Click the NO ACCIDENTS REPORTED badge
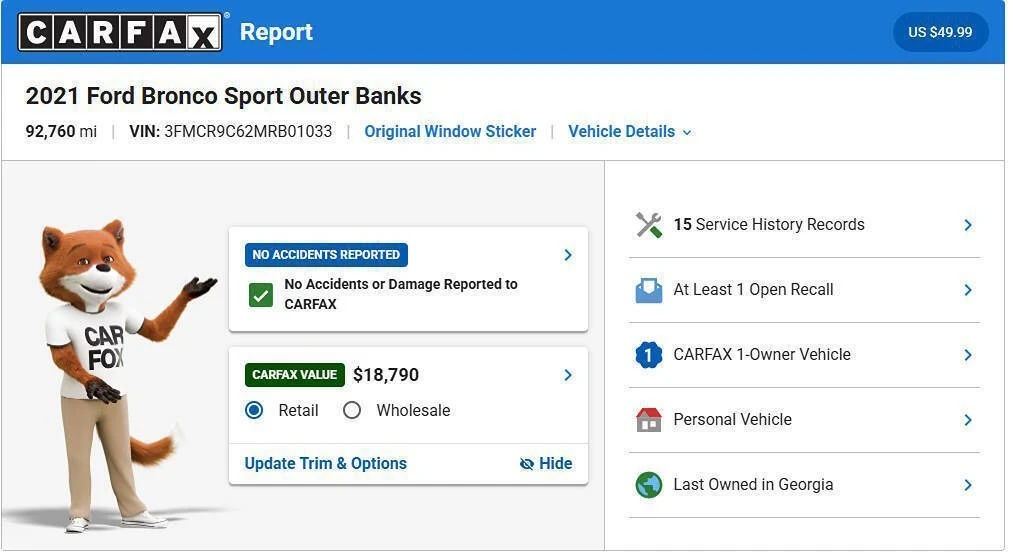The height and width of the screenshot is (554, 1013). [x=326, y=255]
